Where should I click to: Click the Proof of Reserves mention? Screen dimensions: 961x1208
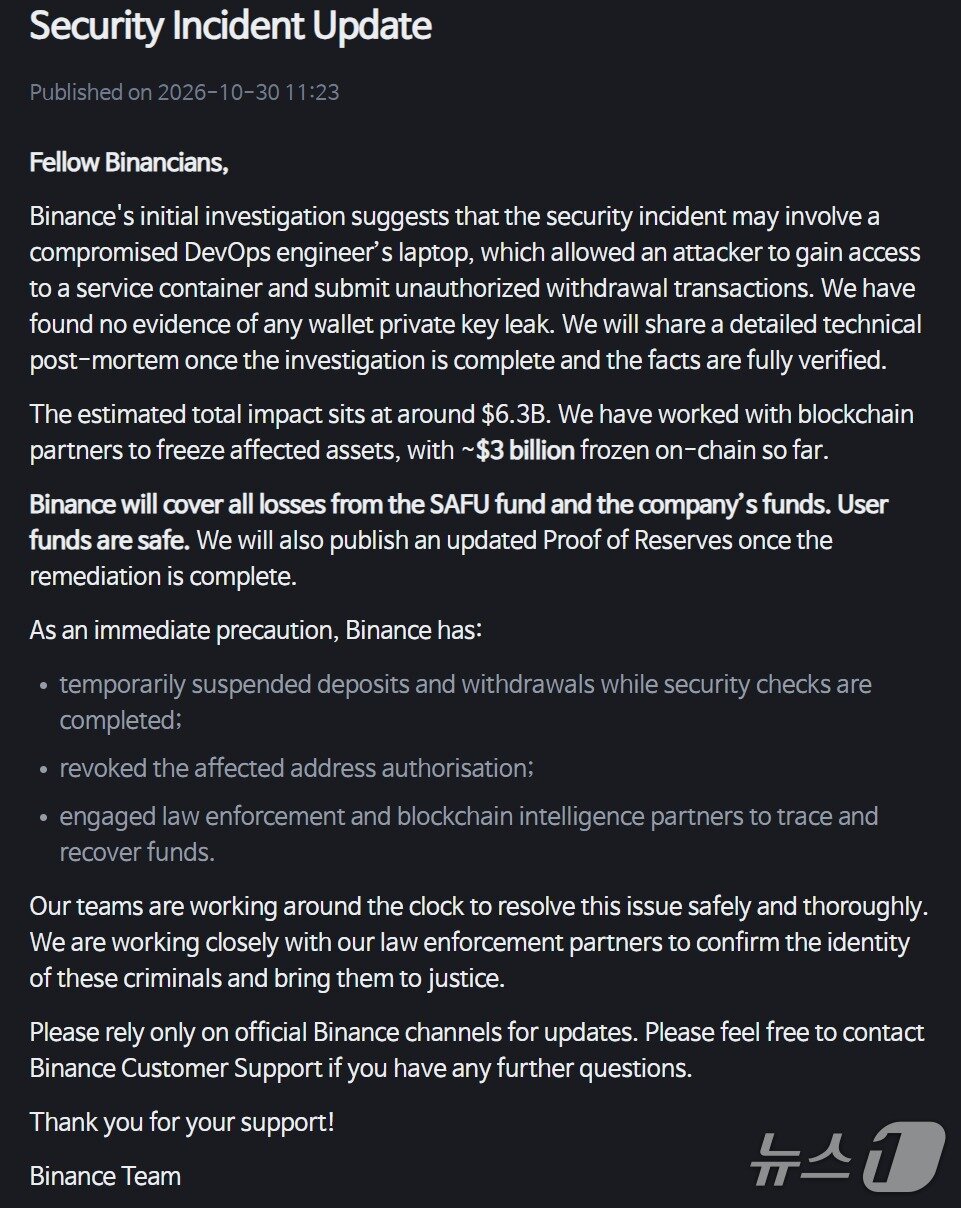[x=638, y=540]
